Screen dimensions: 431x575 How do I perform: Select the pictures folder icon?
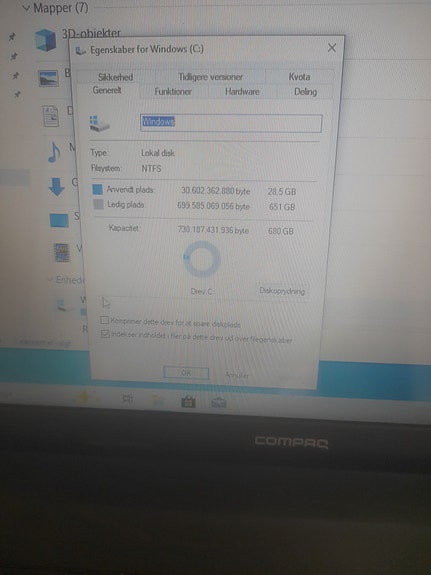pyautogui.click(x=48, y=78)
